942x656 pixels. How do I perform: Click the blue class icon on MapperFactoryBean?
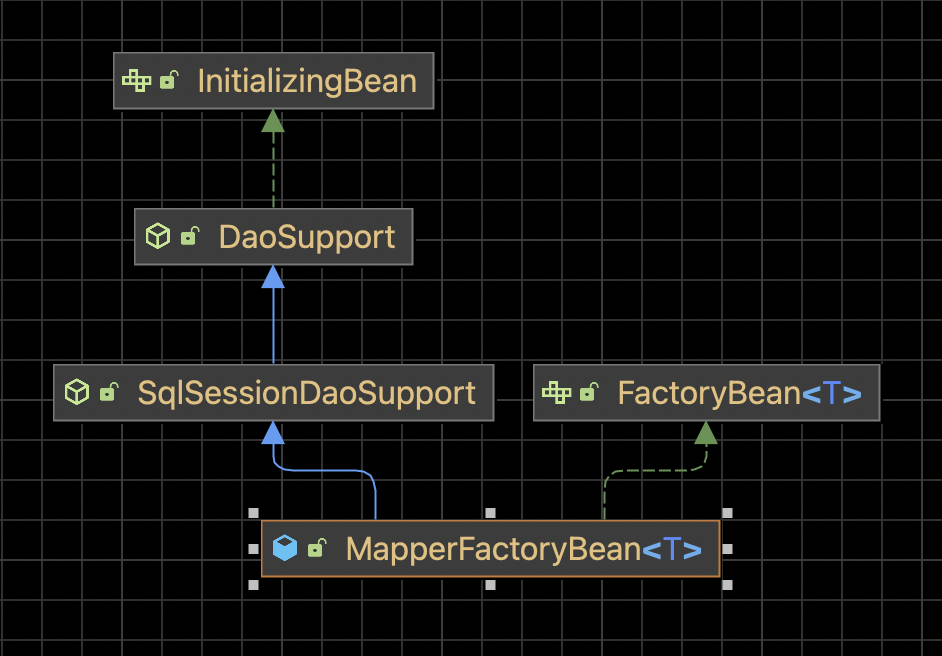click(x=285, y=548)
